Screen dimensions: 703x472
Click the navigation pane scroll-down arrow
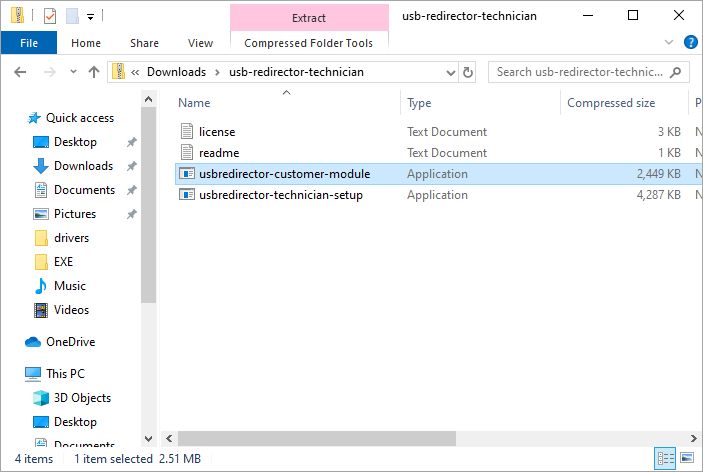148,439
